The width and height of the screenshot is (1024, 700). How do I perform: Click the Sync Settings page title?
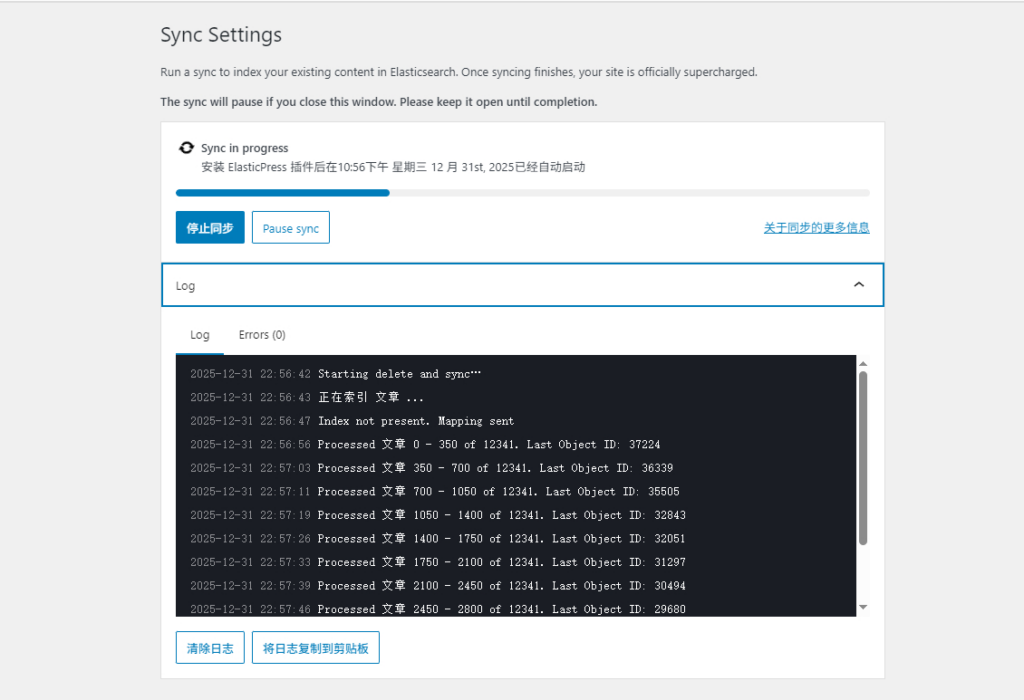click(x=220, y=34)
